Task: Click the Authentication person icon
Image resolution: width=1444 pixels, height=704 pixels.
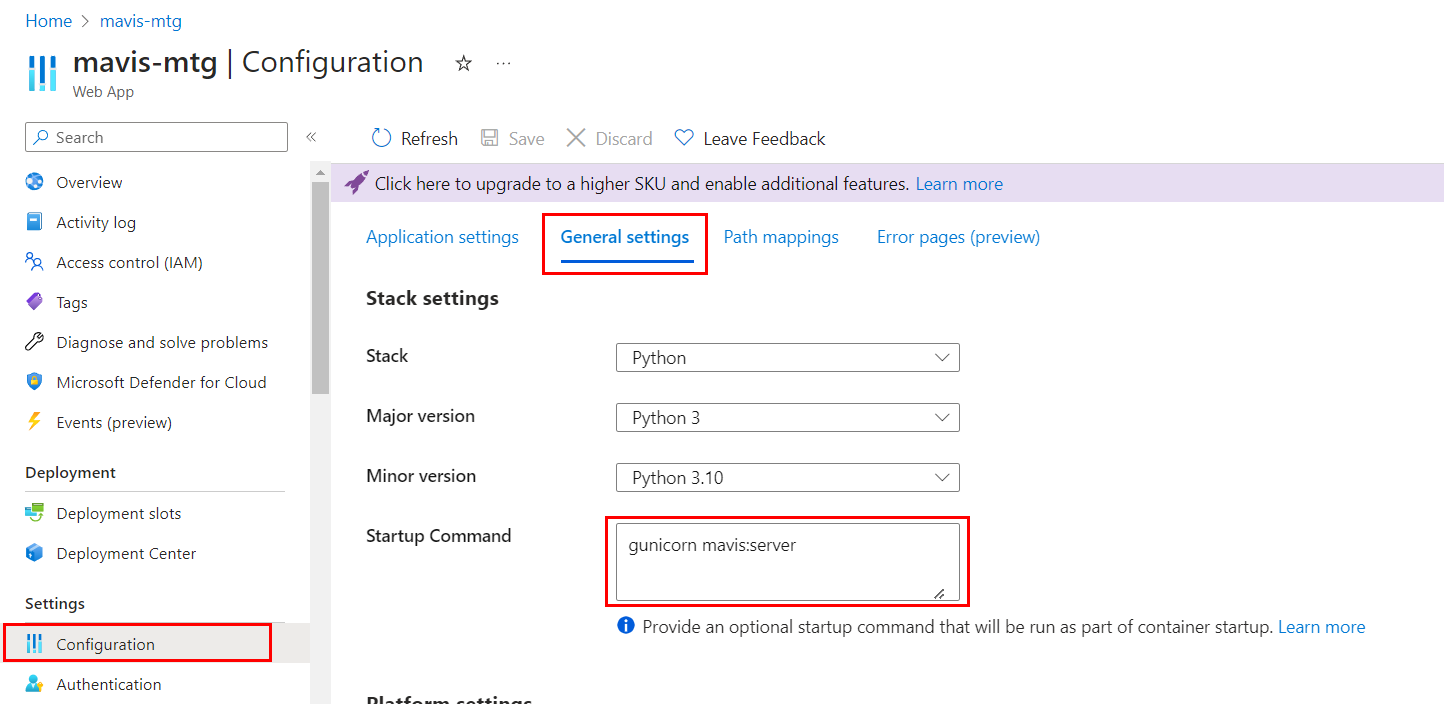Action: (35, 684)
